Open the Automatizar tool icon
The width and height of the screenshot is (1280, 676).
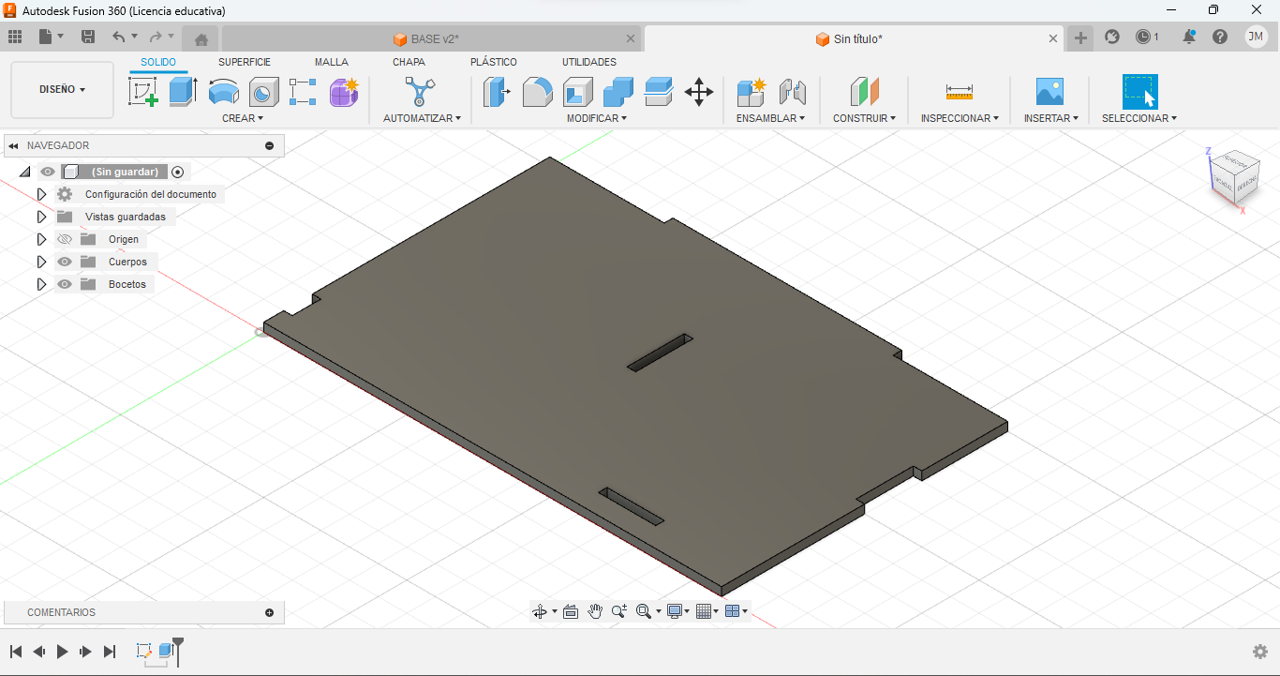420,92
